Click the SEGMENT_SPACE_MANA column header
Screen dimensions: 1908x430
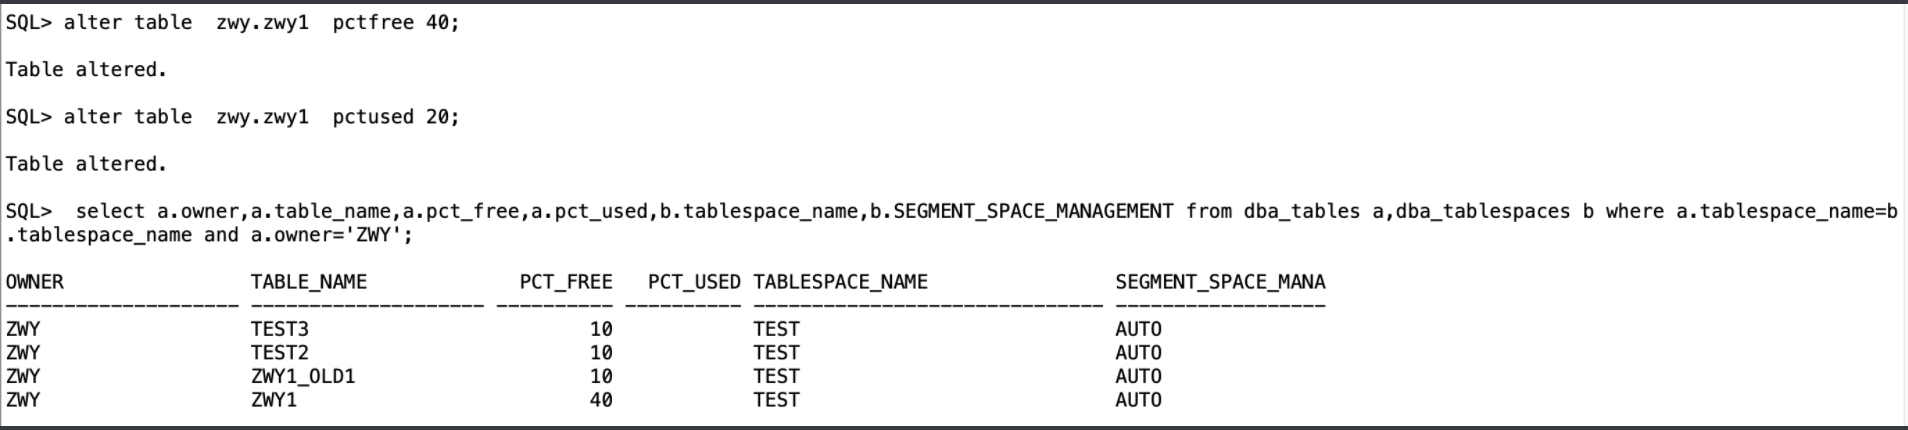[x=1220, y=282]
